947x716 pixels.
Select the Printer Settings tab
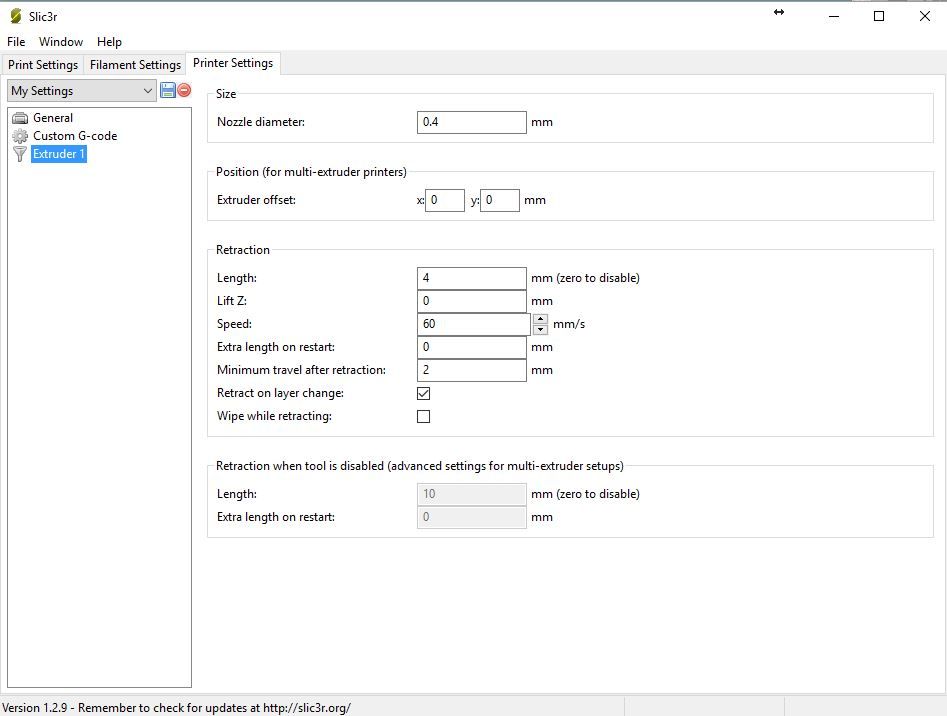point(233,63)
